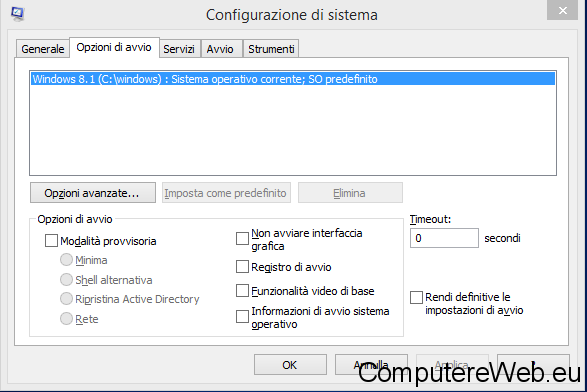Enable Funzionalità video di base
Viewport: 587px width, 392px height.
pos(242,291)
